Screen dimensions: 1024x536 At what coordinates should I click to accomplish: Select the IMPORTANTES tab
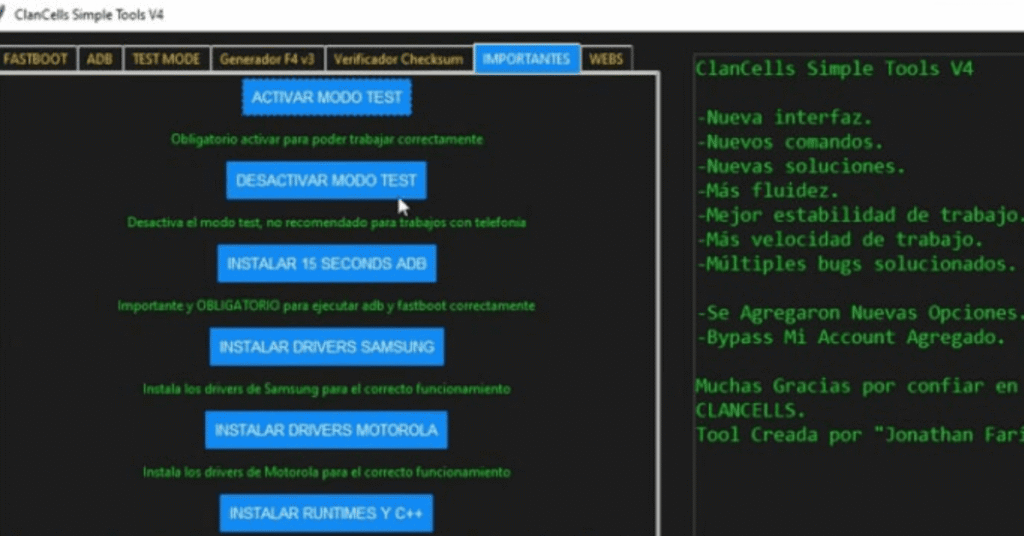[526, 59]
